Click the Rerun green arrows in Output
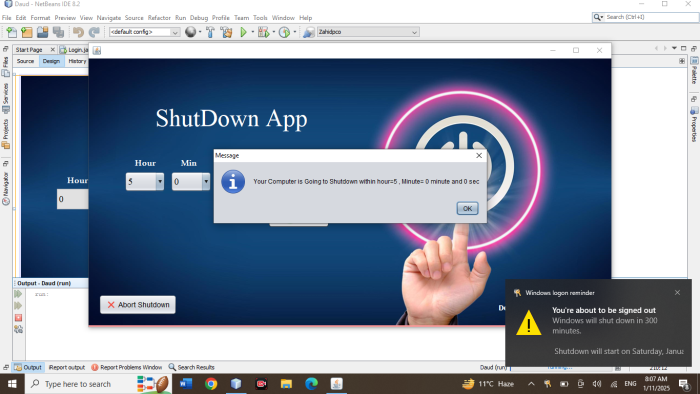The image size is (700, 394). (x=18, y=294)
